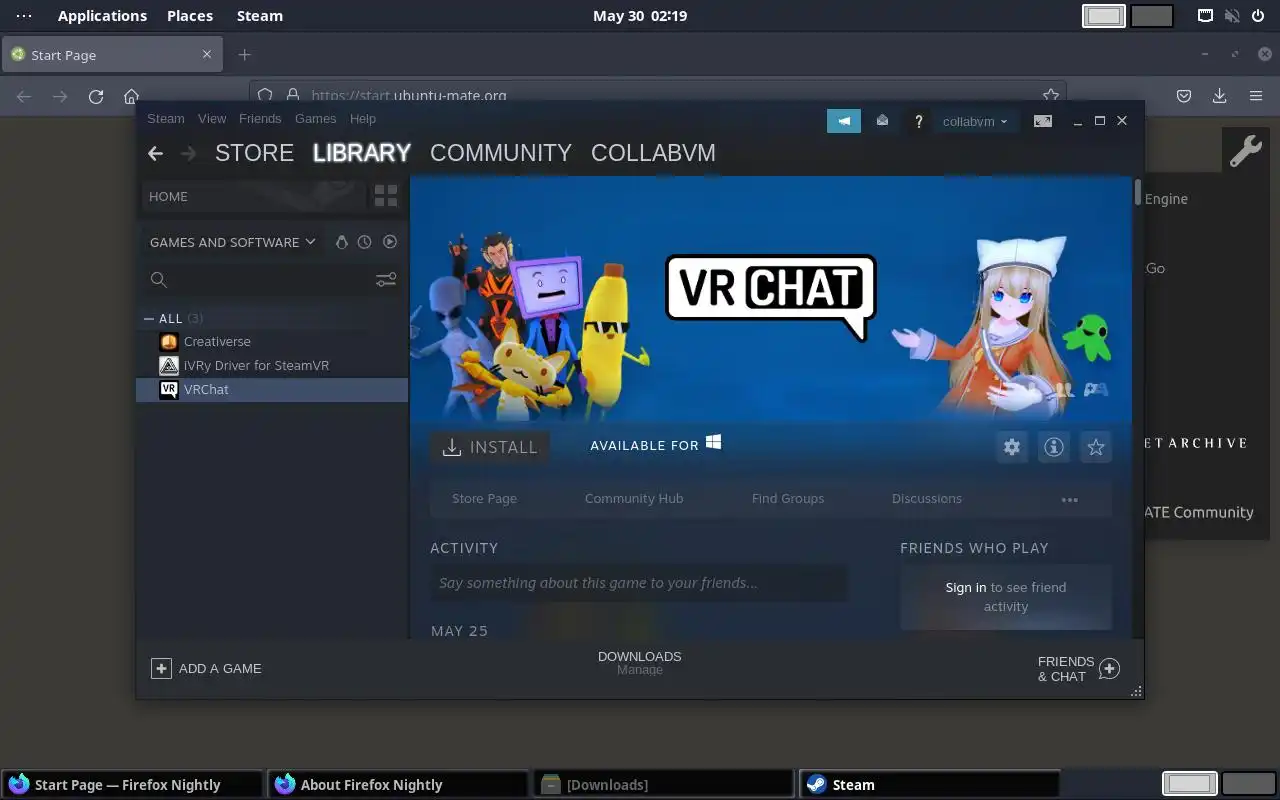The width and height of the screenshot is (1280, 800).
Task: Open VRChat game info icon
Action: point(1054,447)
